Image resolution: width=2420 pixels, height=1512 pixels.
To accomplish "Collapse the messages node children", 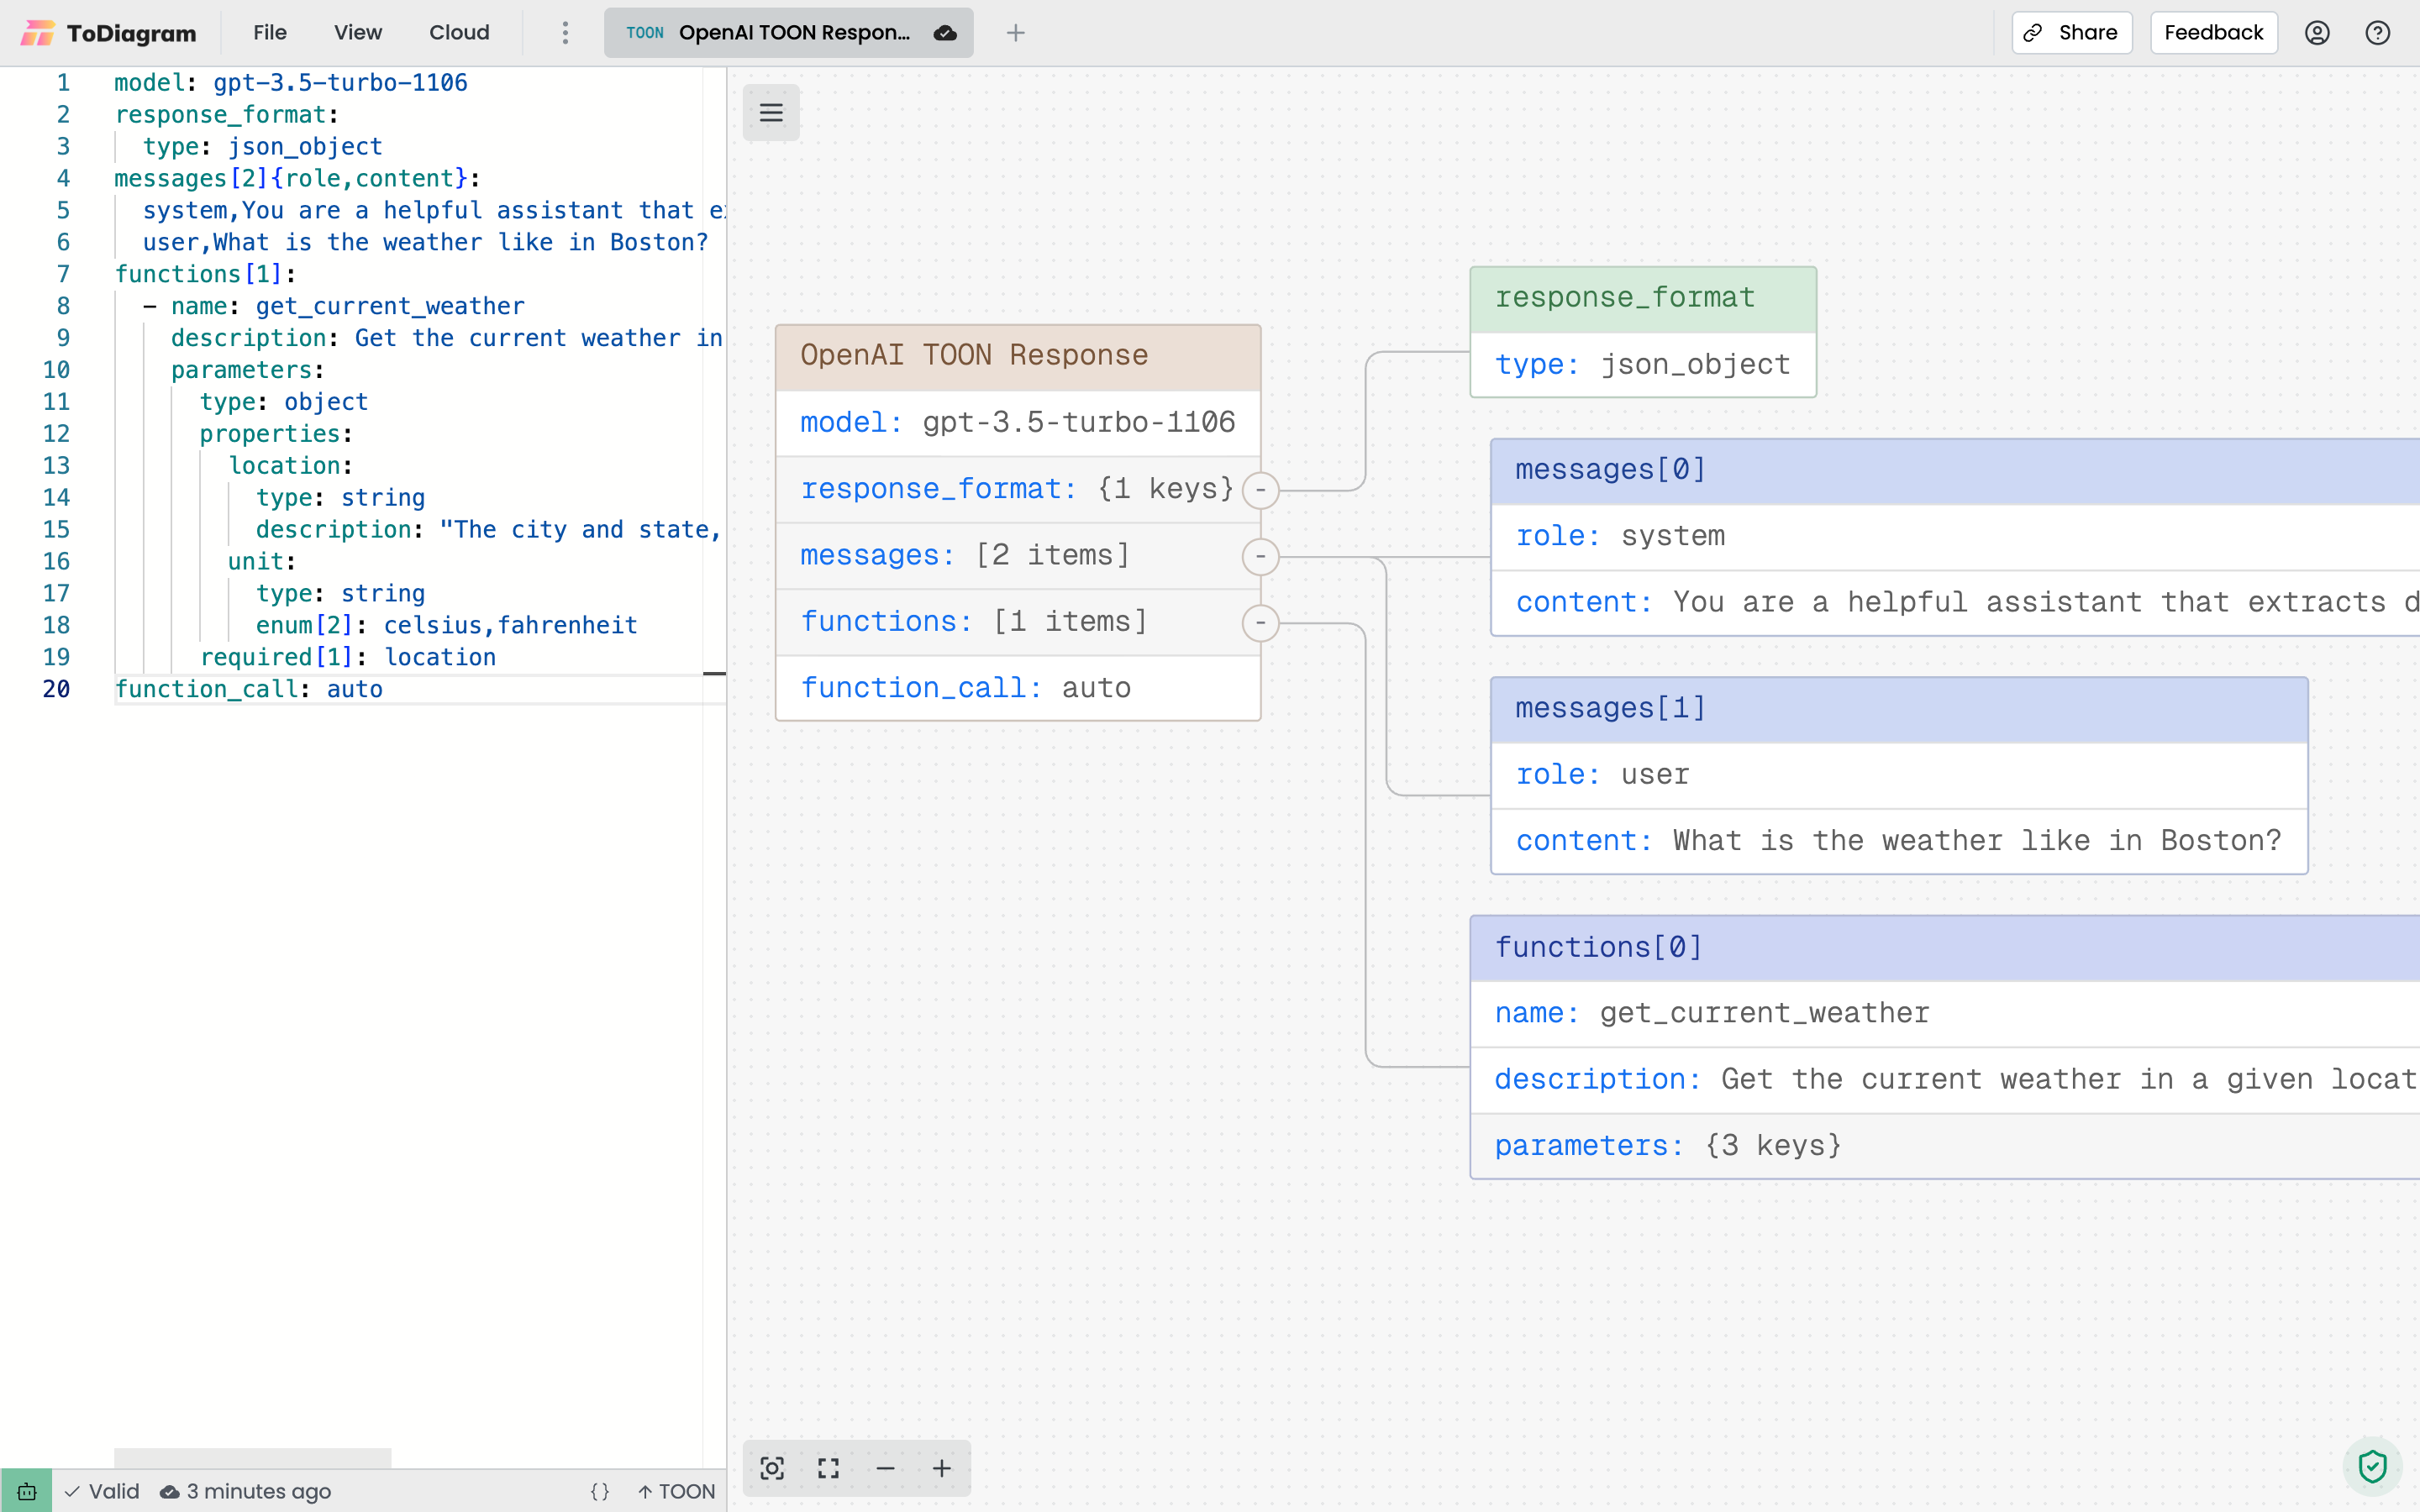I will [x=1260, y=557].
